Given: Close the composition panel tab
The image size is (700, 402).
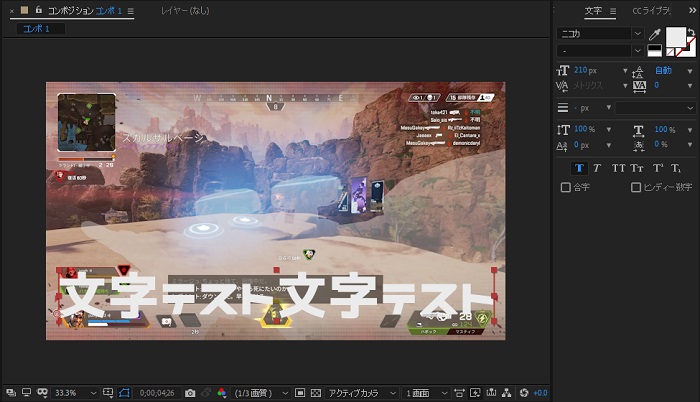Looking at the screenshot, I should [12, 11].
